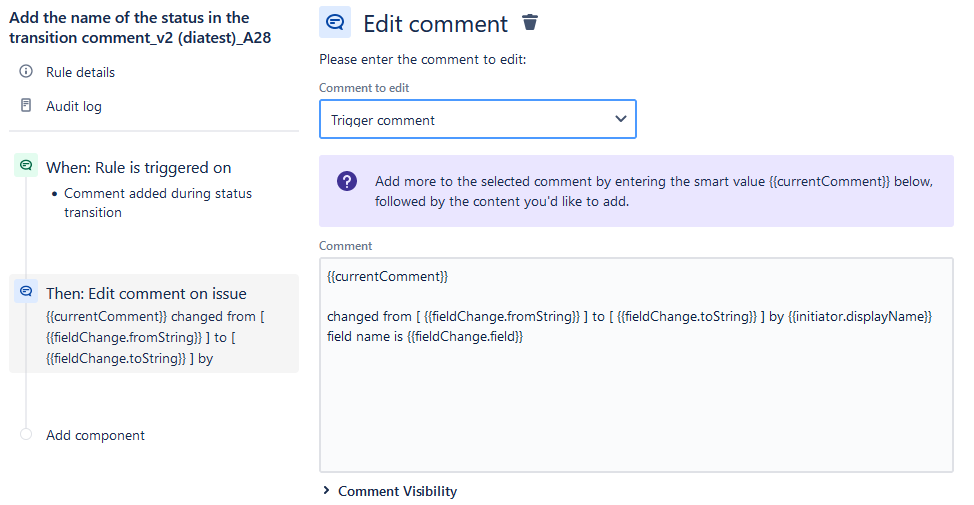The image size is (974, 505).
Task: Click the Add component circle marker
Action: coord(26,434)
